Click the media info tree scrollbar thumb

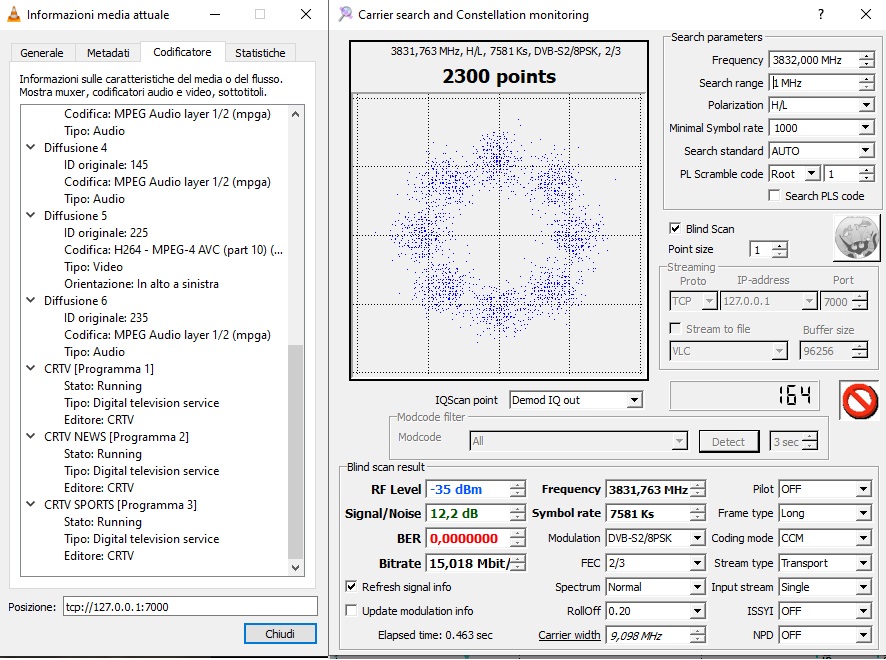click(x=296, y=451)
